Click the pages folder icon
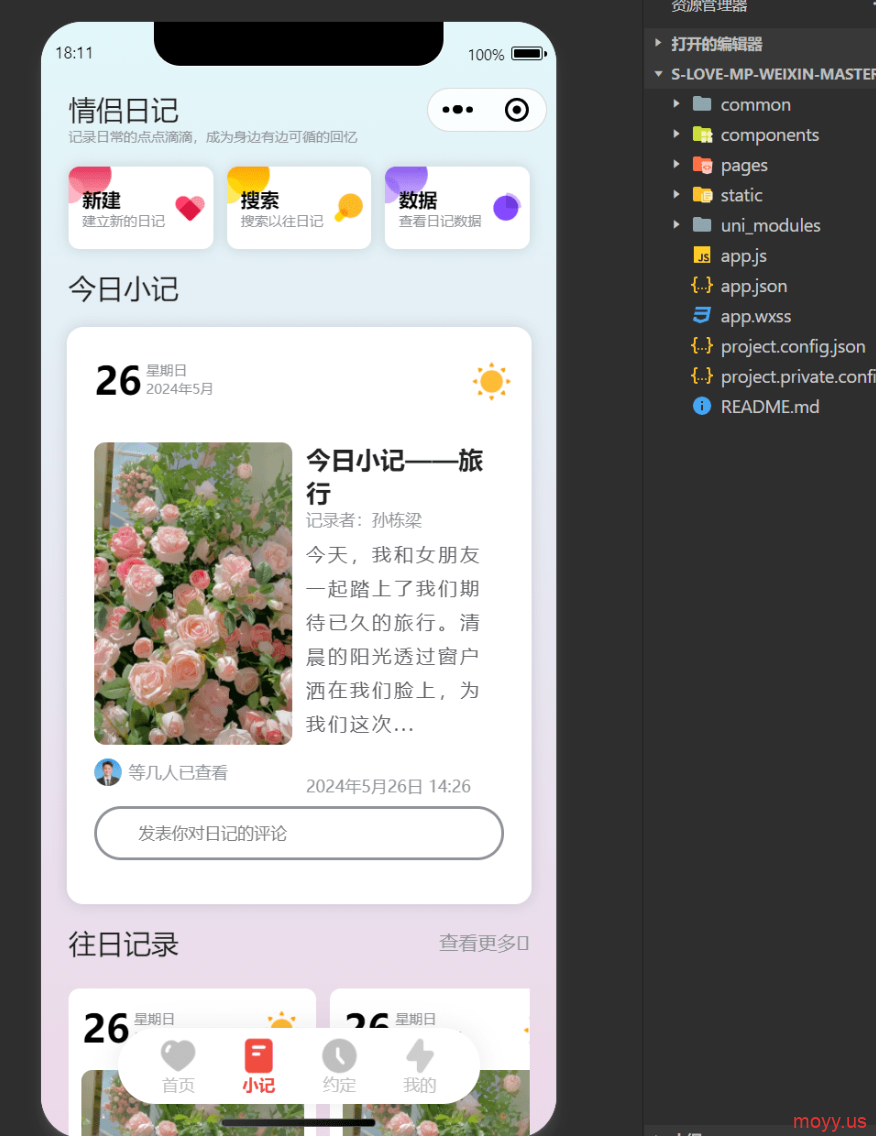 (702, 165)
